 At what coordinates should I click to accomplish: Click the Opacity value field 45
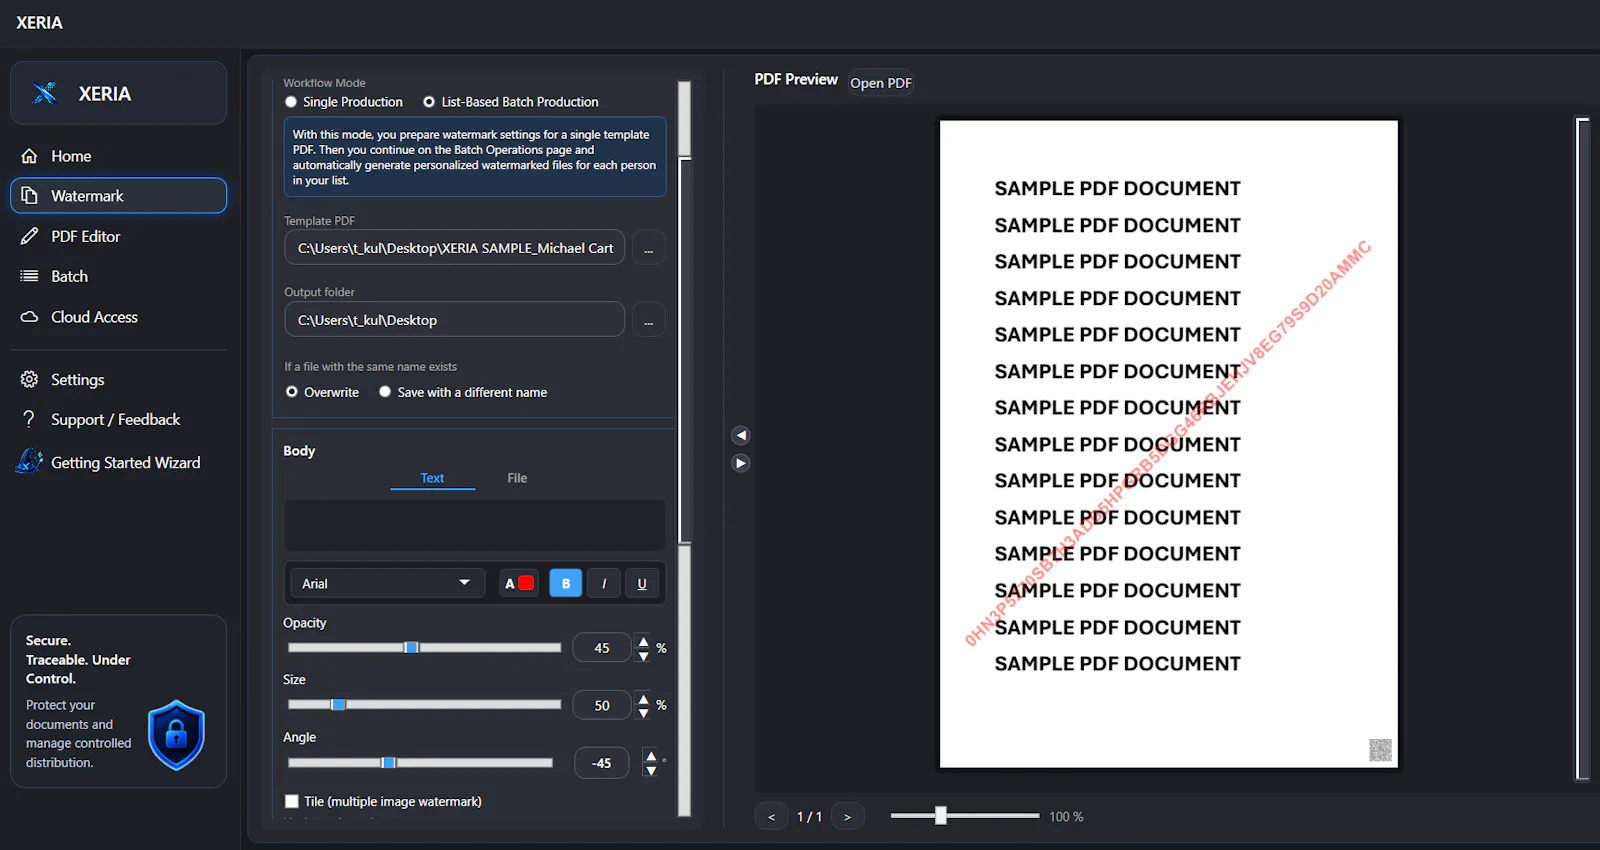point(602,648)
